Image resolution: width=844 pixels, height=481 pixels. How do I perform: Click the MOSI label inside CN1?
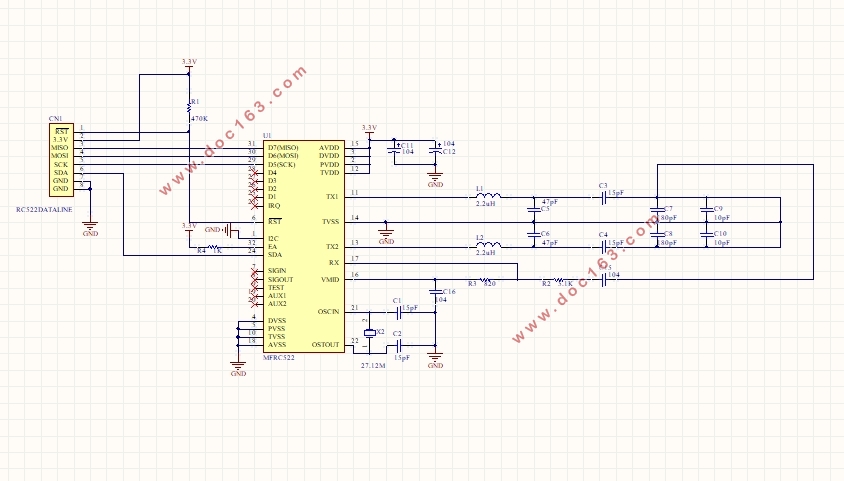tap(60, 156)
